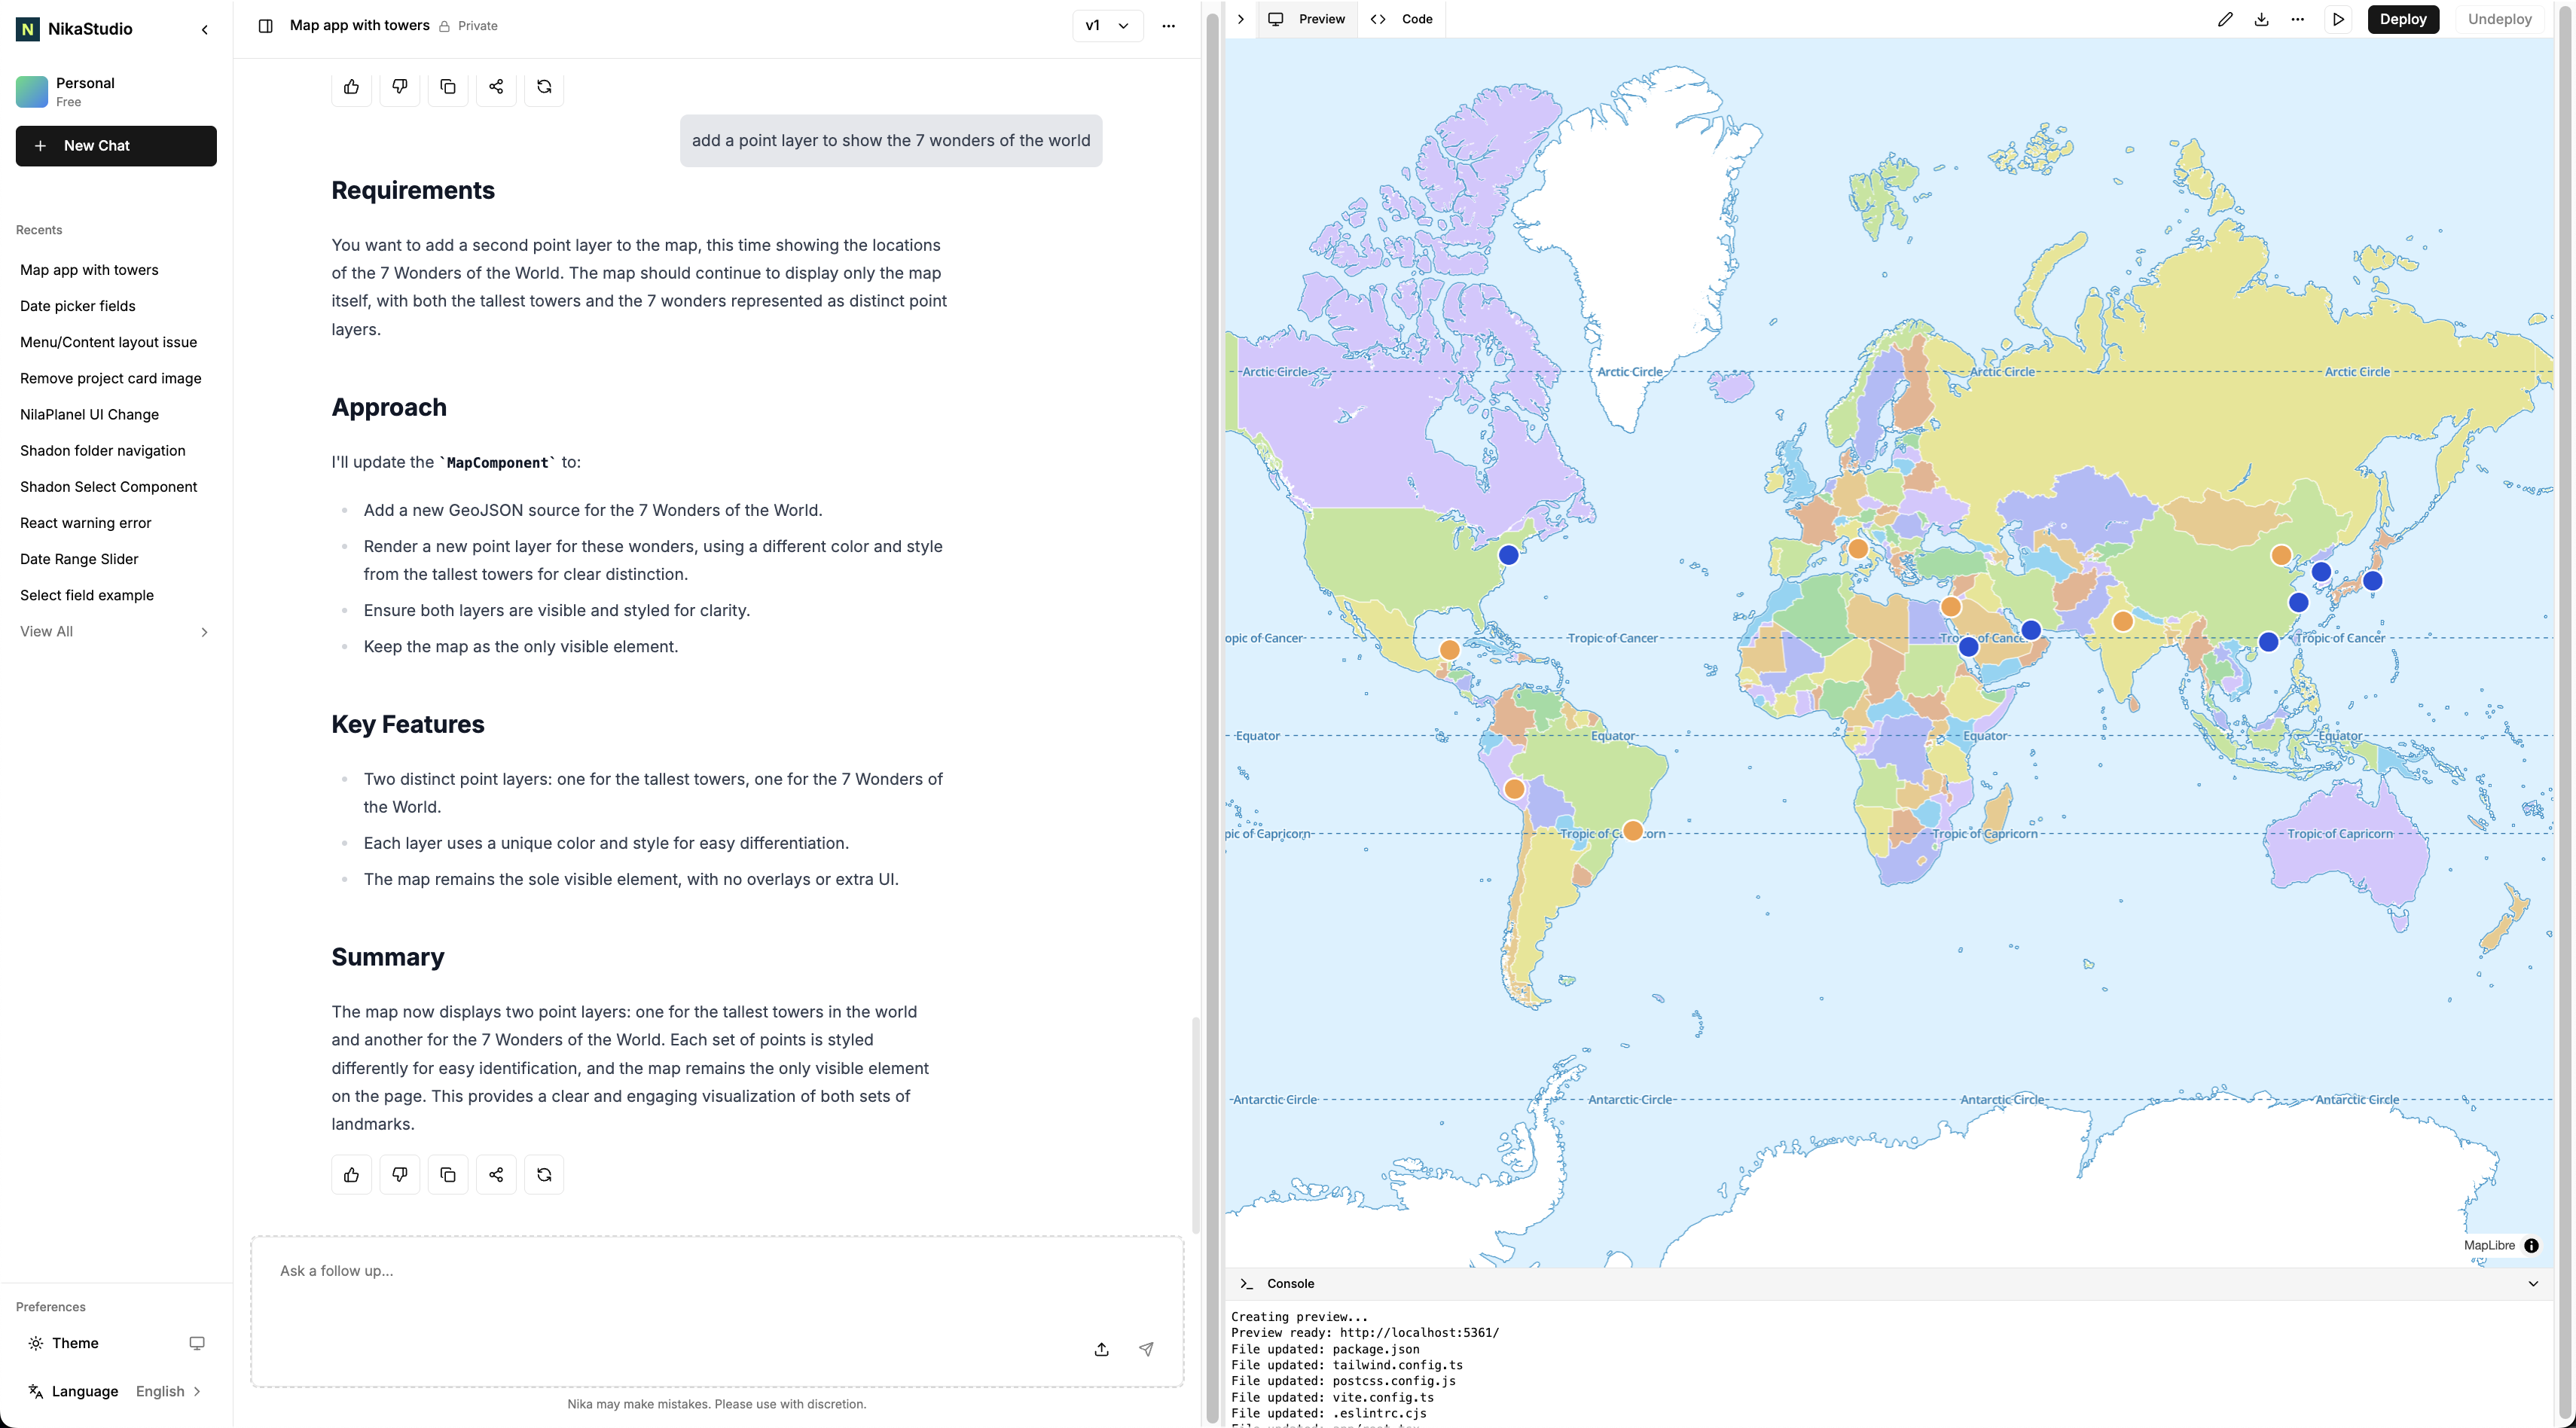Image resolution: width=2576 pixels, height=1428 pixels.
Task: Switch to the Preview tab
Action: 1307,19
